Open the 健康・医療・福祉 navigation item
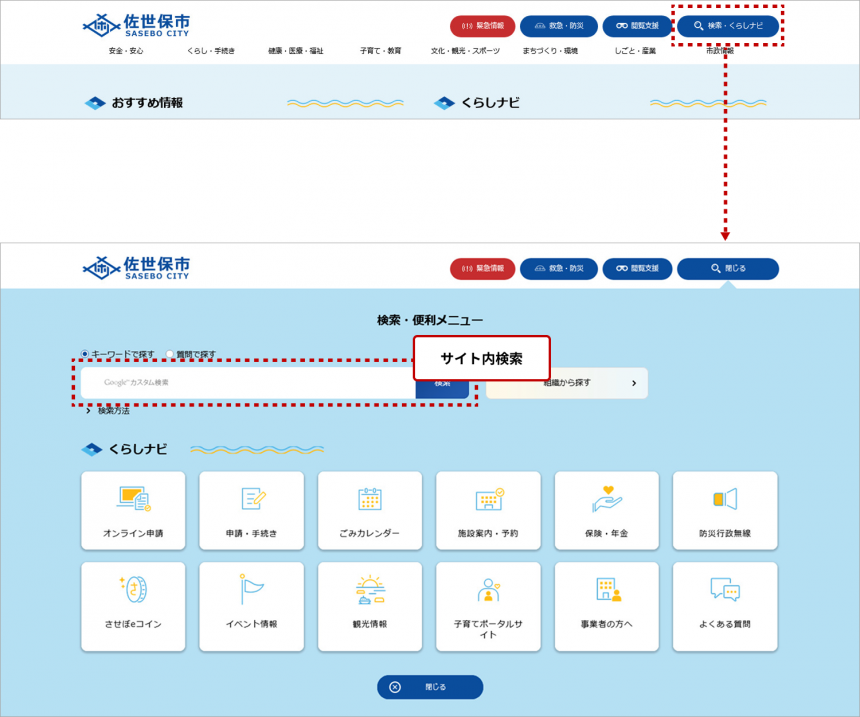The width and height of the screenshot is (860, 717). [x=295, y=51]
